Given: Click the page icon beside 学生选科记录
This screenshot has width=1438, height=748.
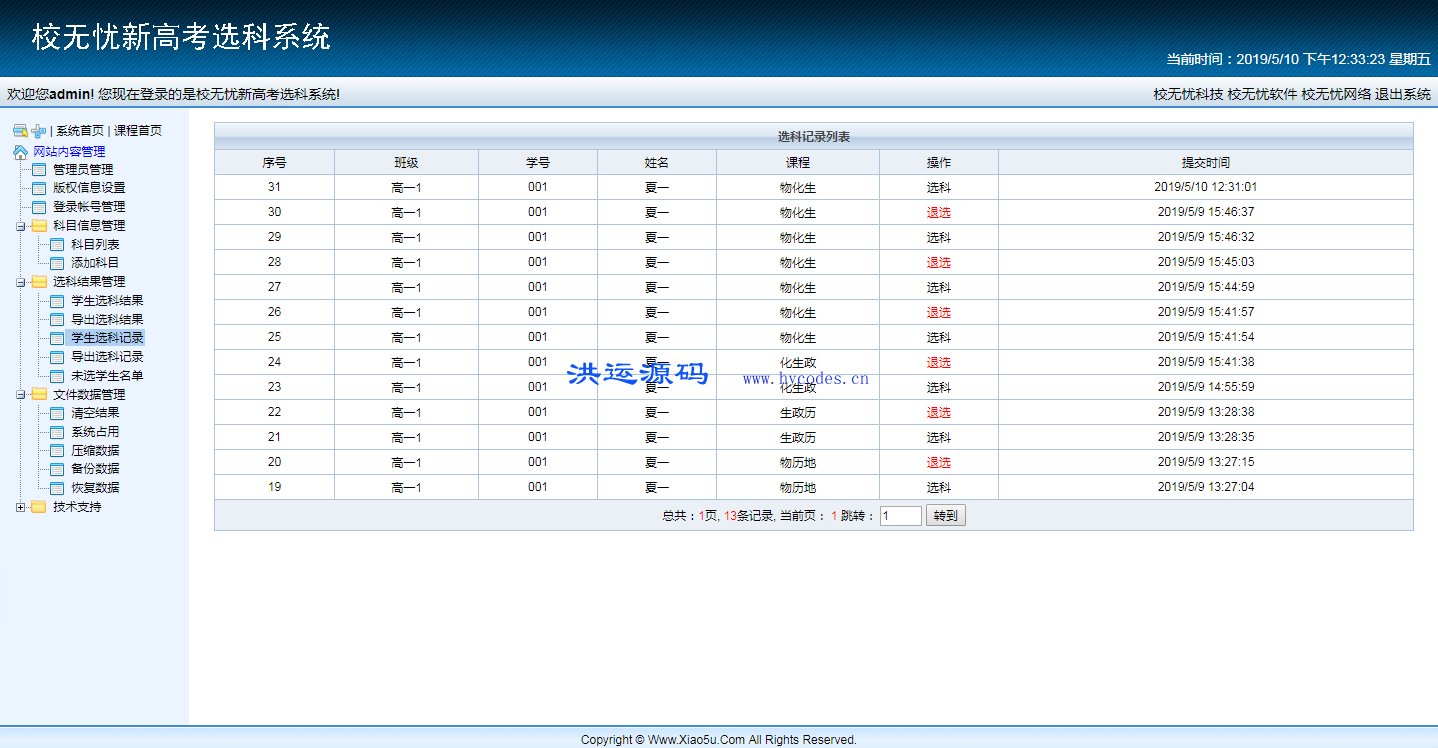Looking at the screenshot, I should point(57,338).
